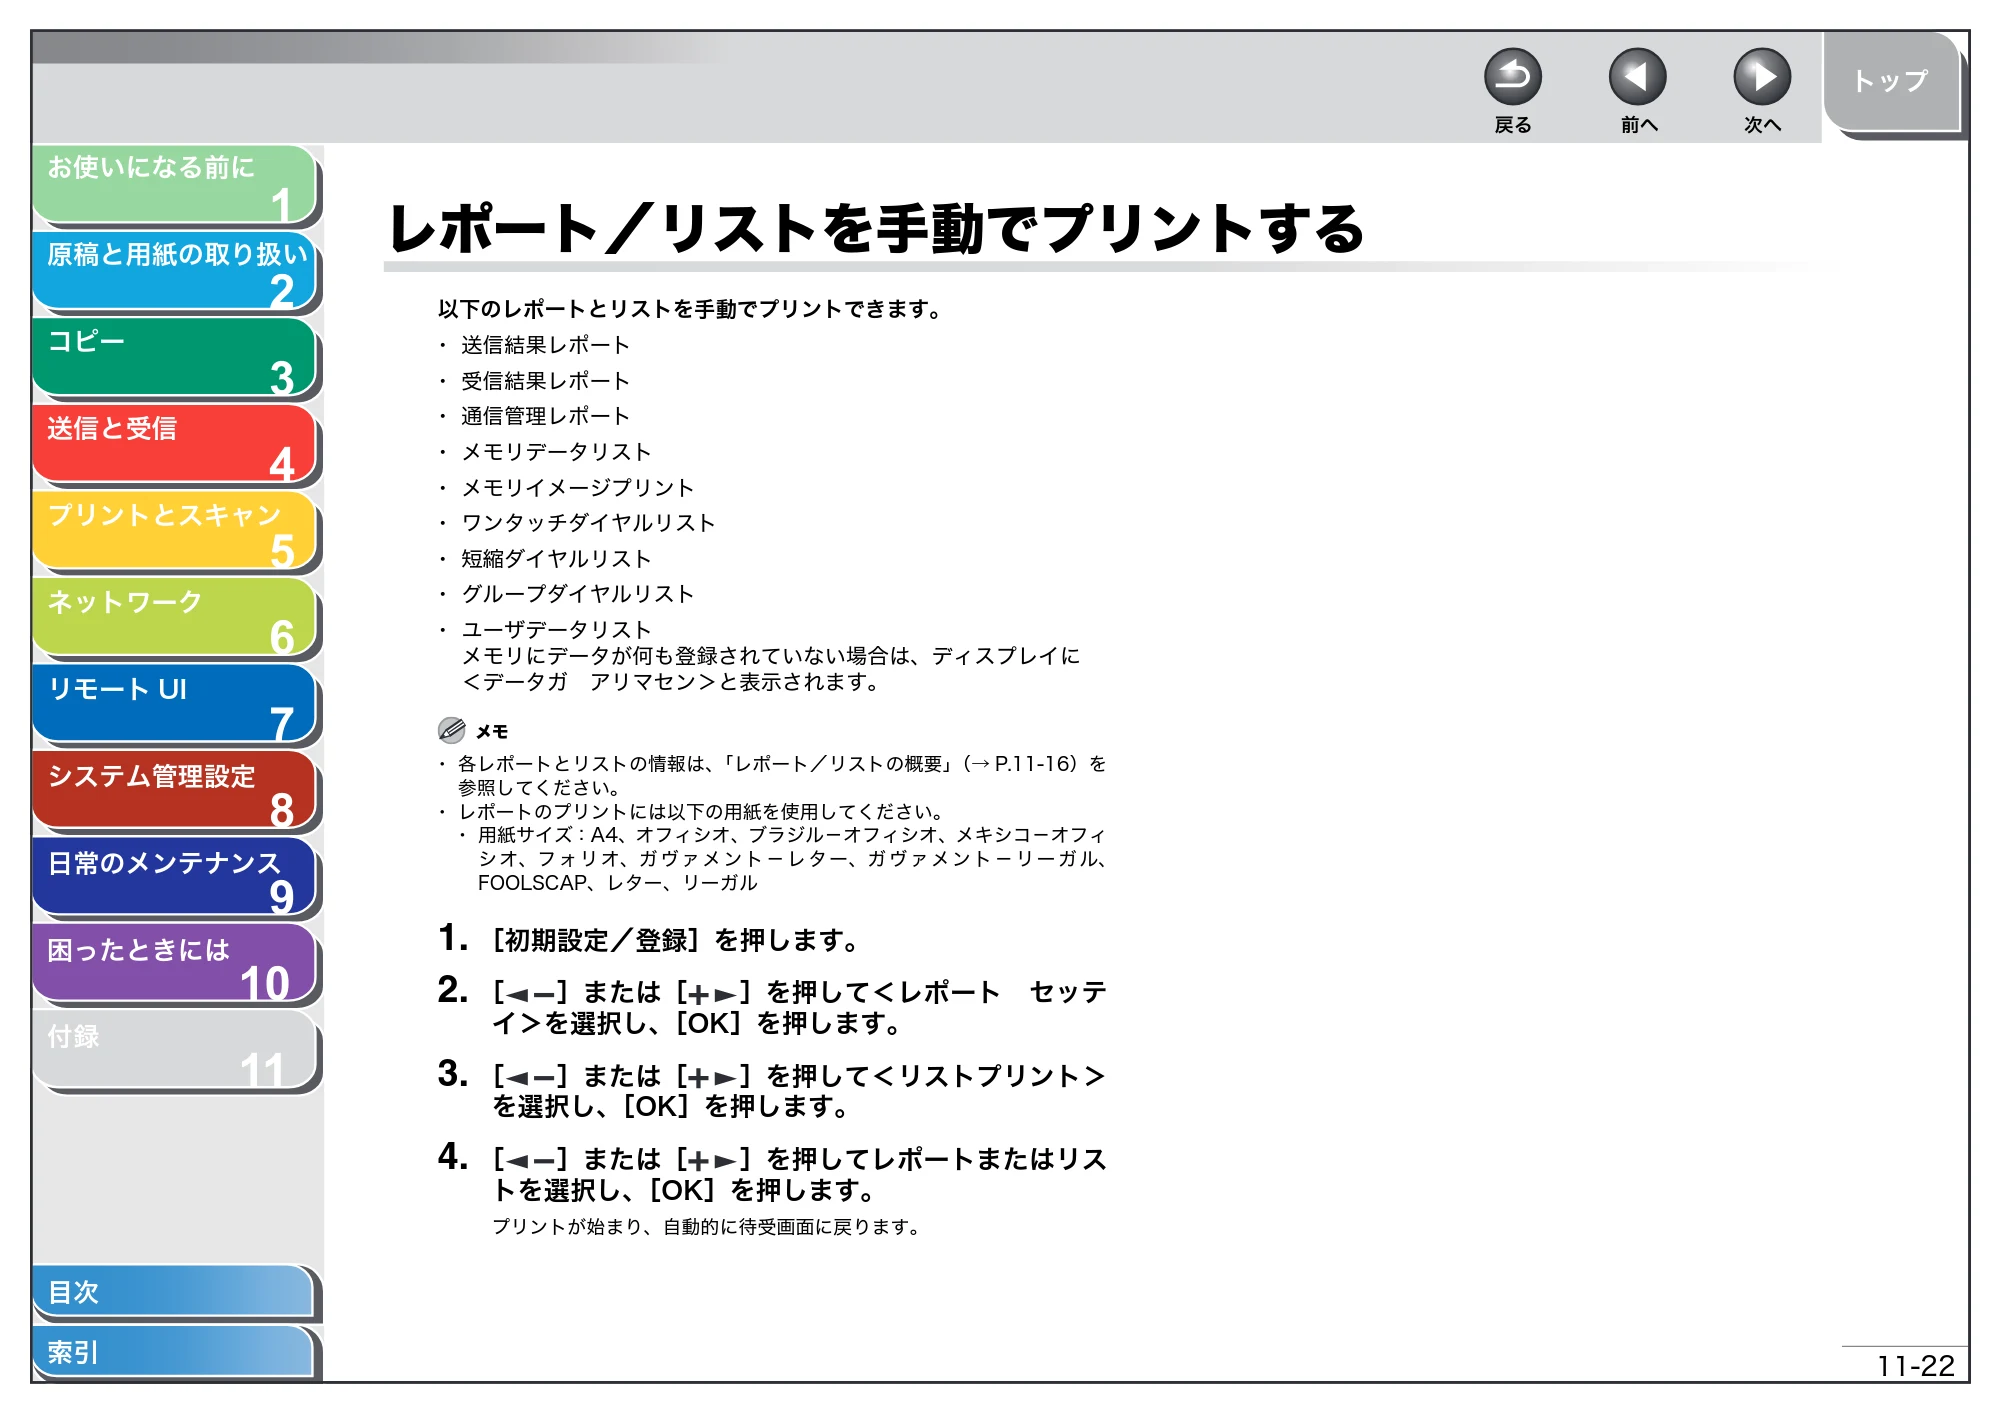
Task: Click step 1 text 初期設定/登録 を押します
Action: coord(676,940)
